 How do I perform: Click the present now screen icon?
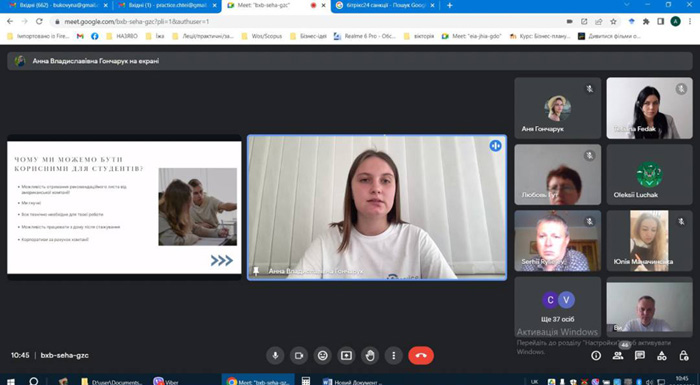[346, 356]
